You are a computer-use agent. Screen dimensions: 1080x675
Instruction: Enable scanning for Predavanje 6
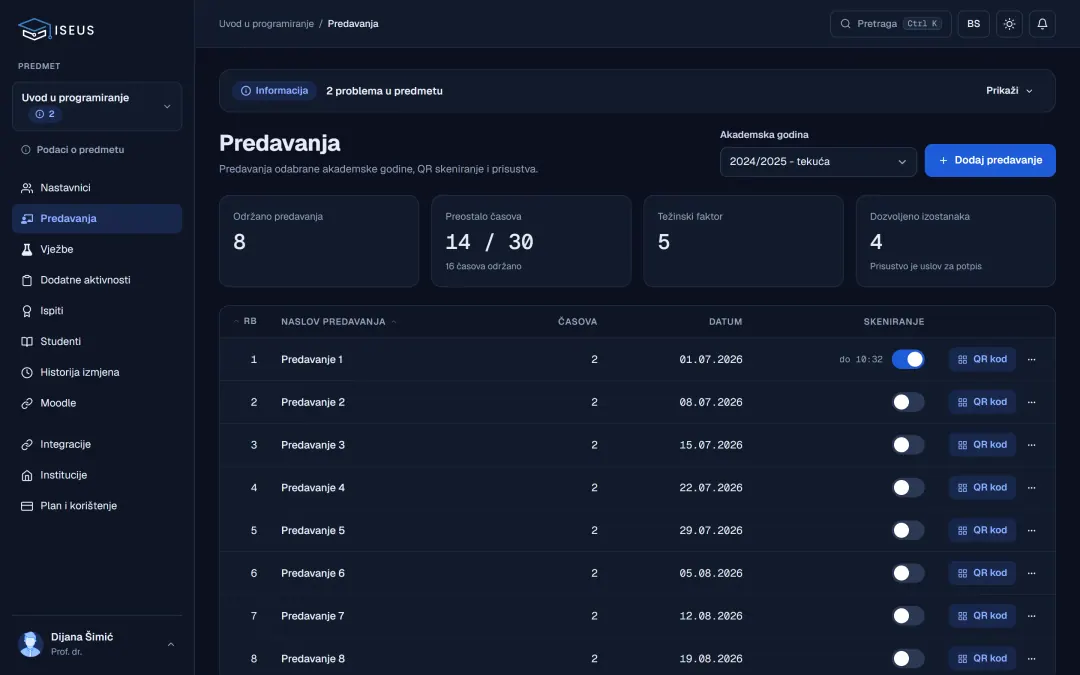908,573
